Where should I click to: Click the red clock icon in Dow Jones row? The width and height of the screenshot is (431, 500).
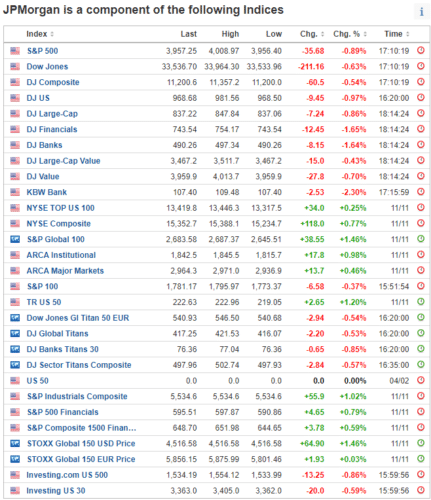point(421,66)
